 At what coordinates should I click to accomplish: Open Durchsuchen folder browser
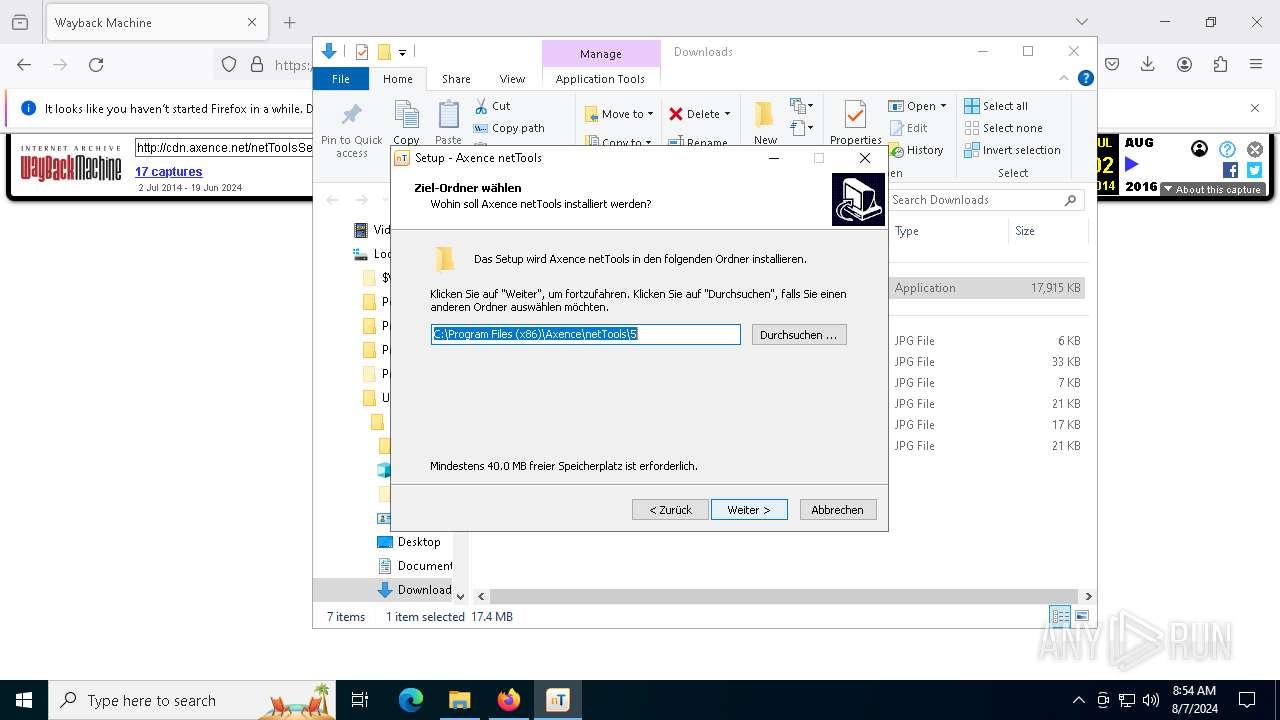[x=799, y=335]
